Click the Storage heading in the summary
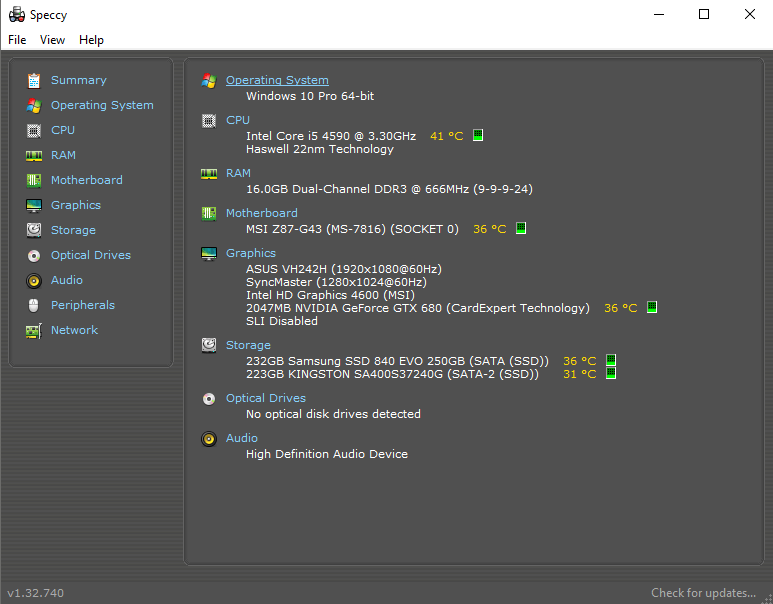This screenshot has height=604, width=773. pos(248,345)
